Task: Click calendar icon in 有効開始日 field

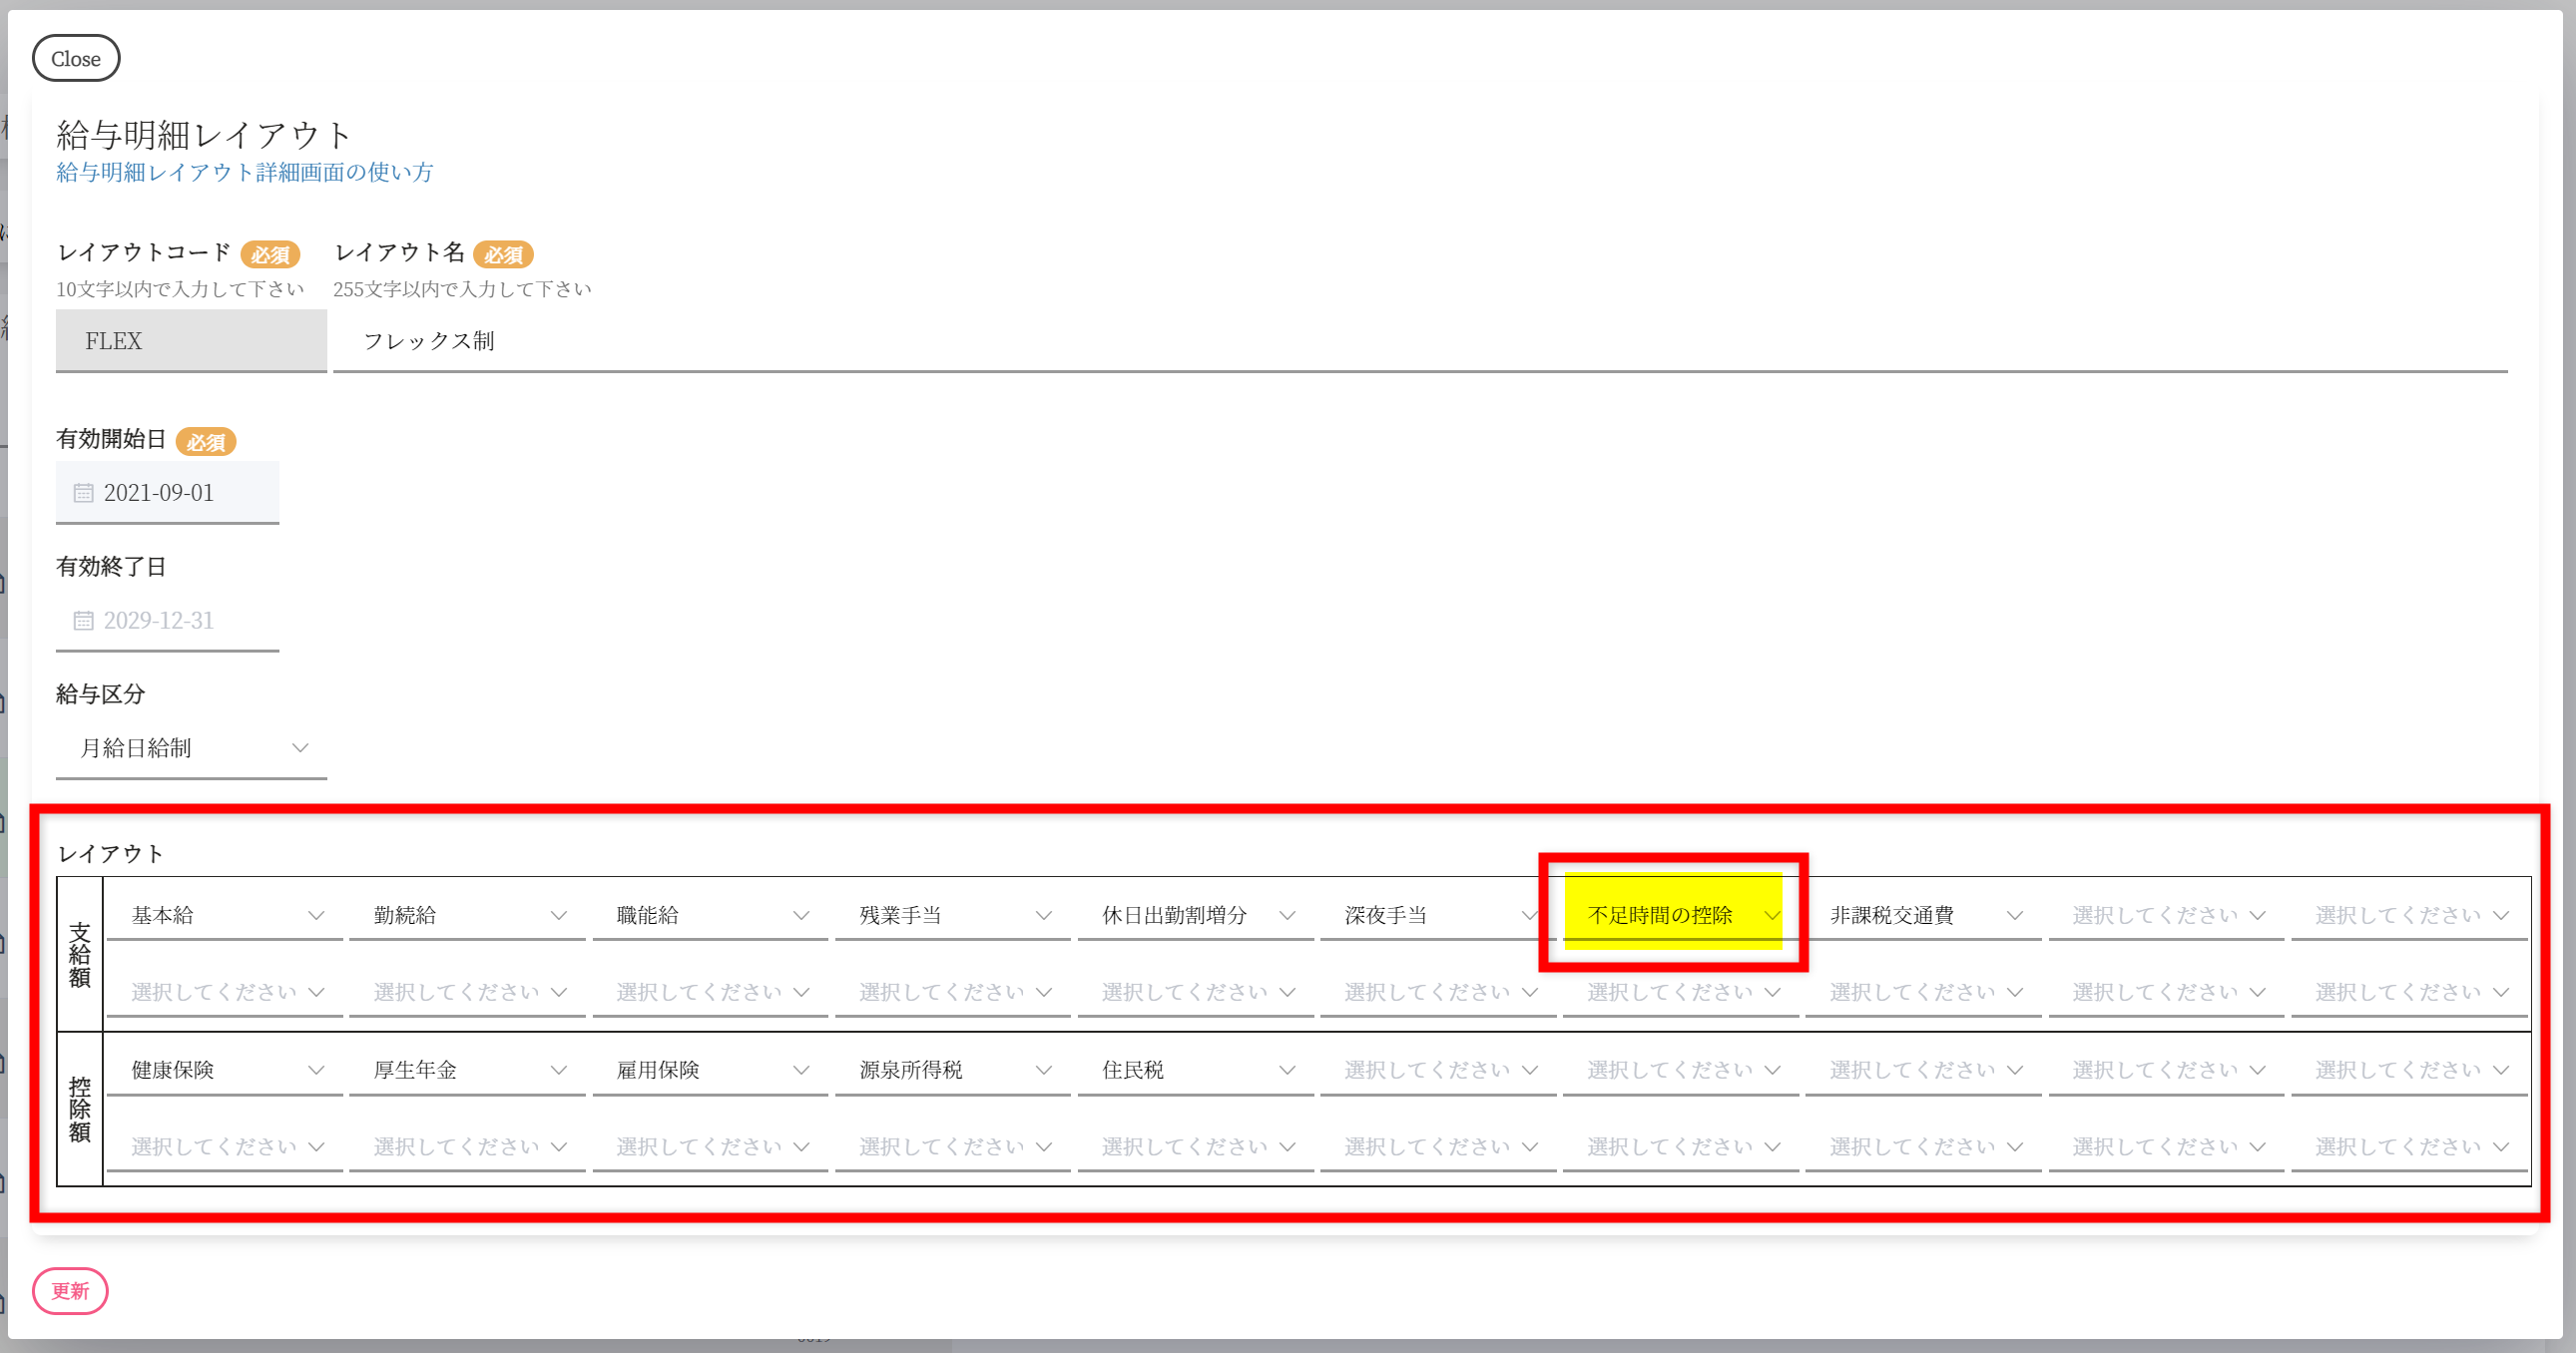Action: tap(83, 493)
